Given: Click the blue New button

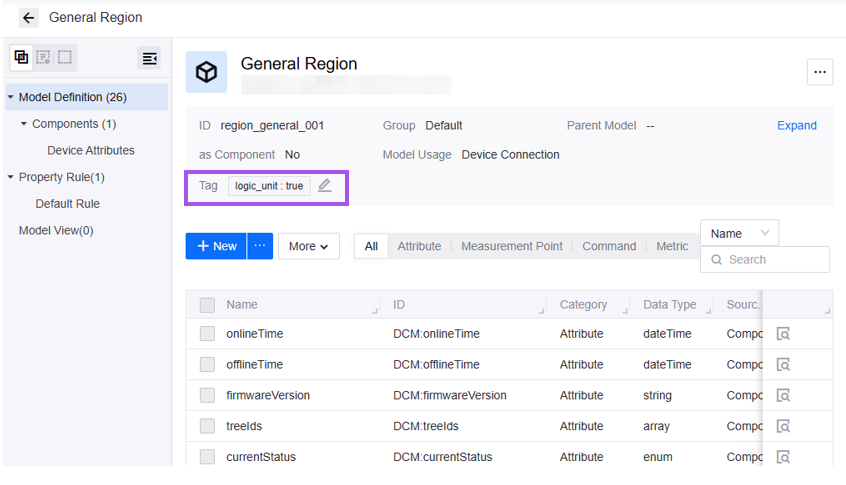Looking at the screenshot, I should click(x=216, y=246).
